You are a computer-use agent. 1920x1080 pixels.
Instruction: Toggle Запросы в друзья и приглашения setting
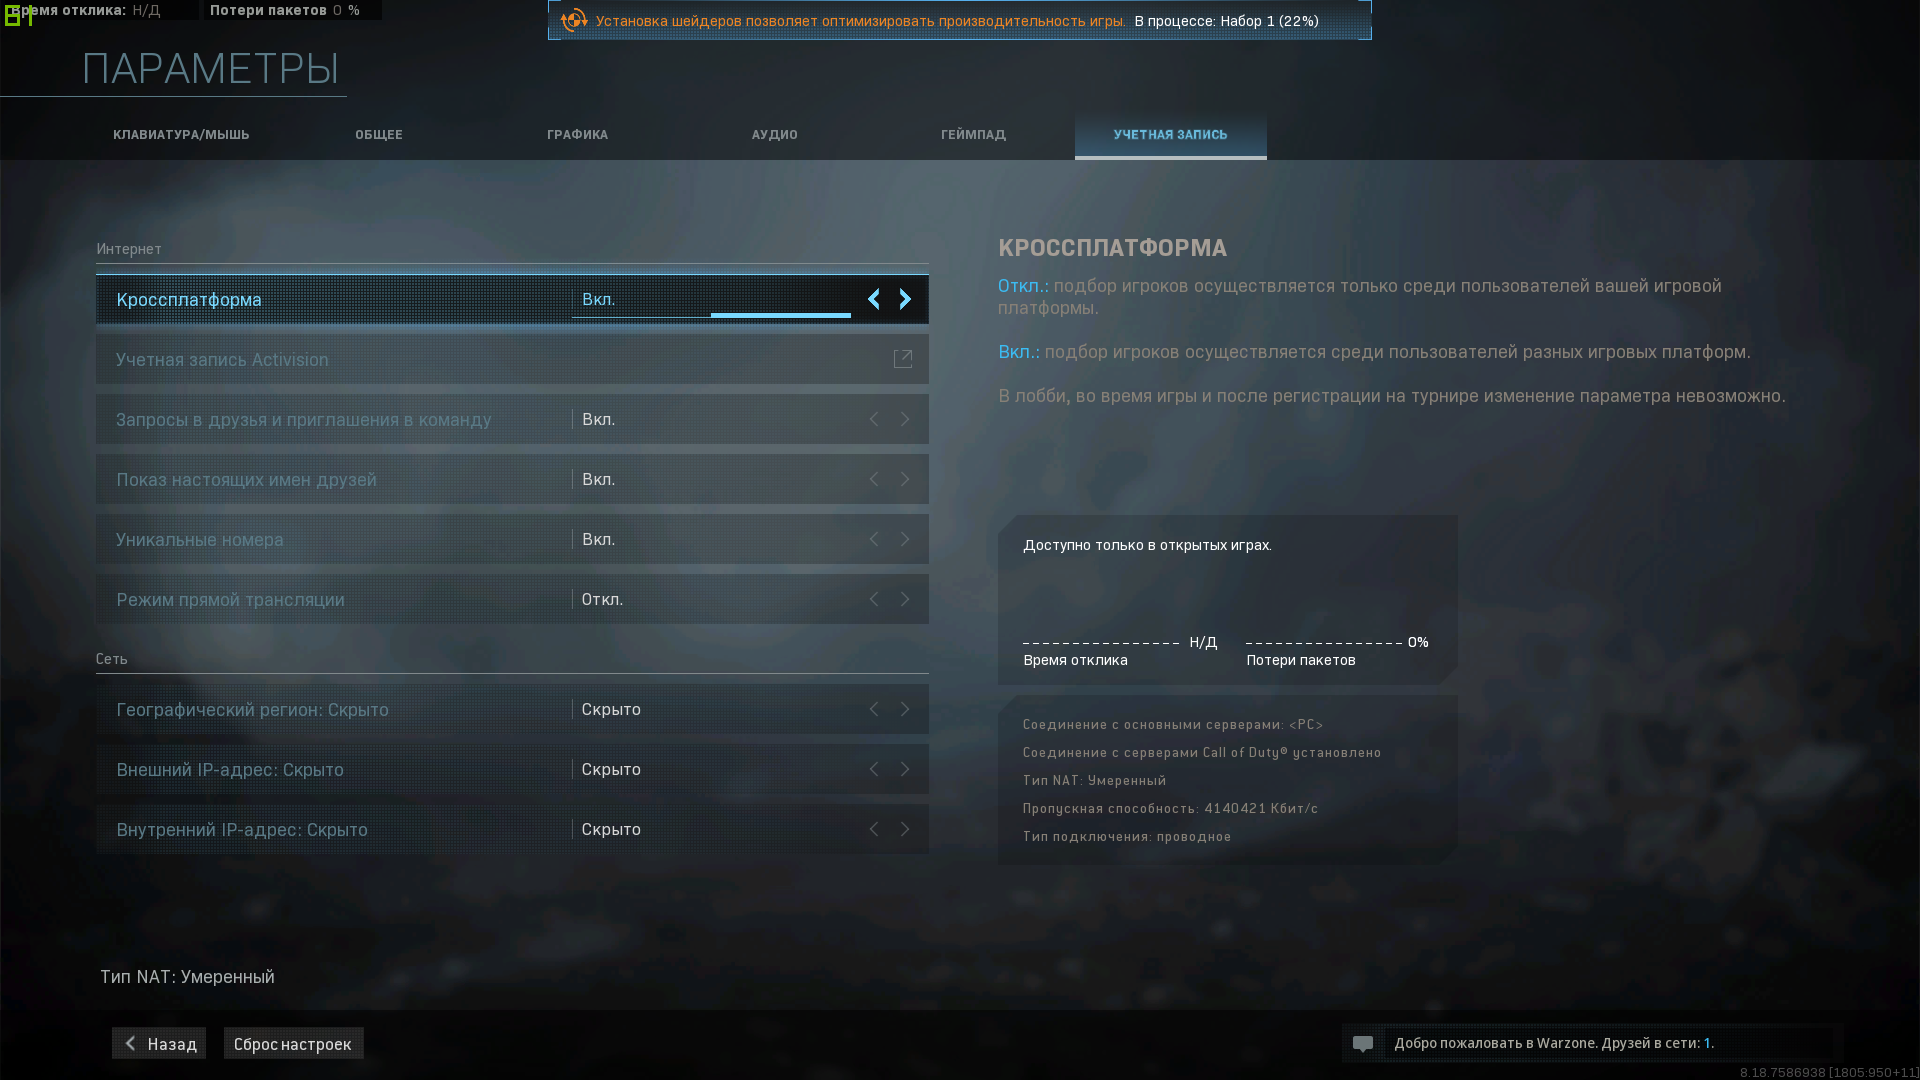905,419
